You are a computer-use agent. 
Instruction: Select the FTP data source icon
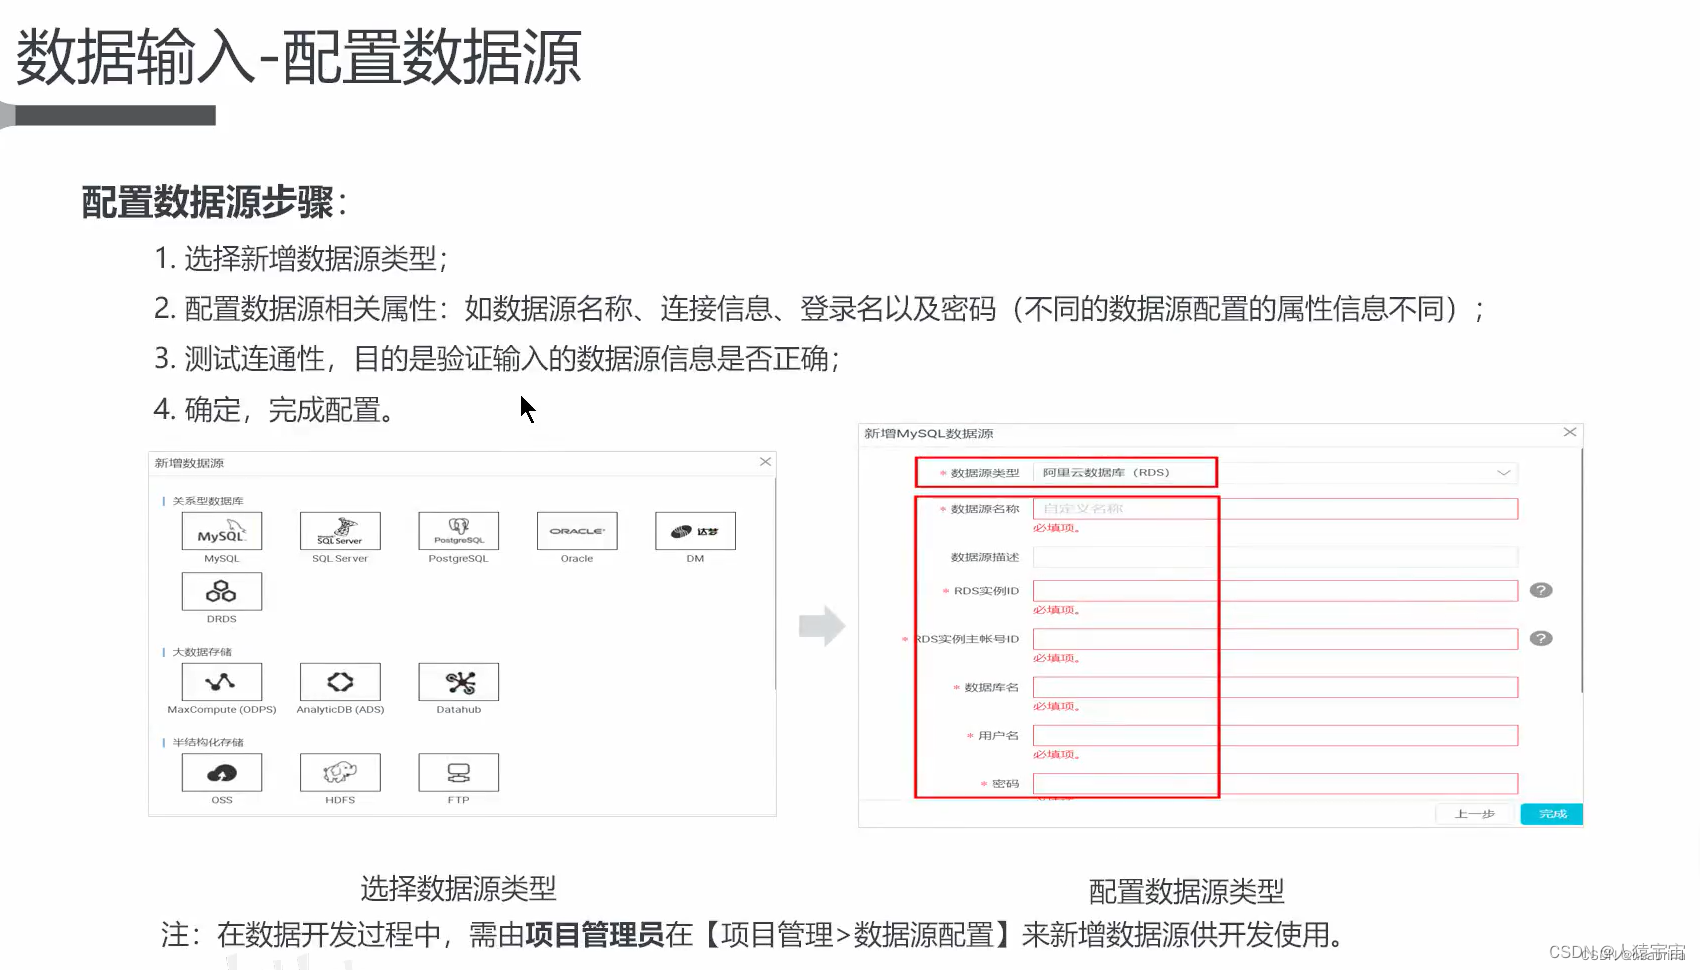click(458, 772)
